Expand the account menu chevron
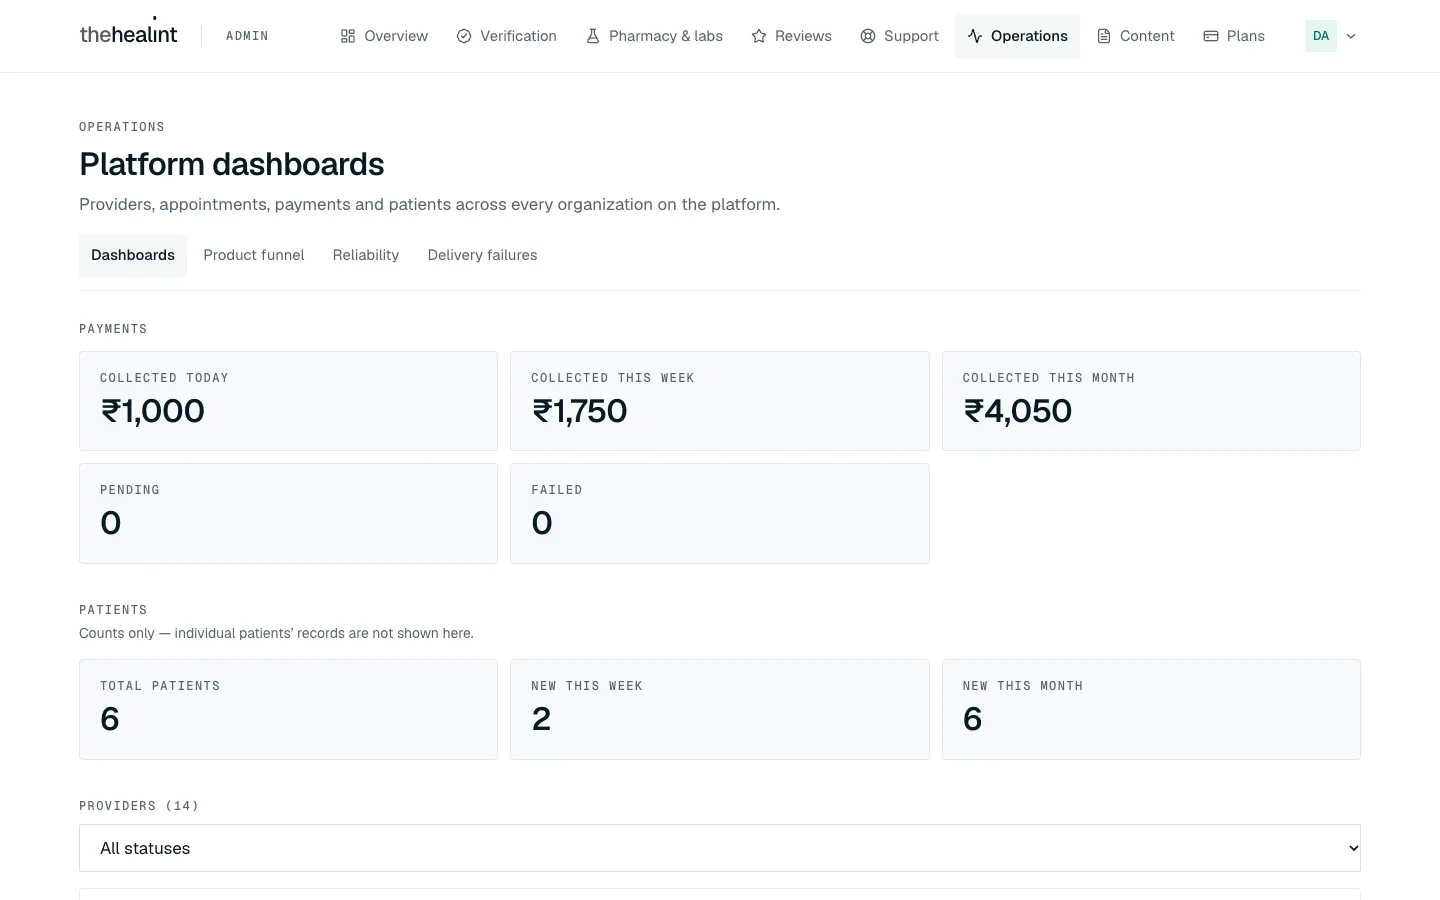 pos(1351,36)
